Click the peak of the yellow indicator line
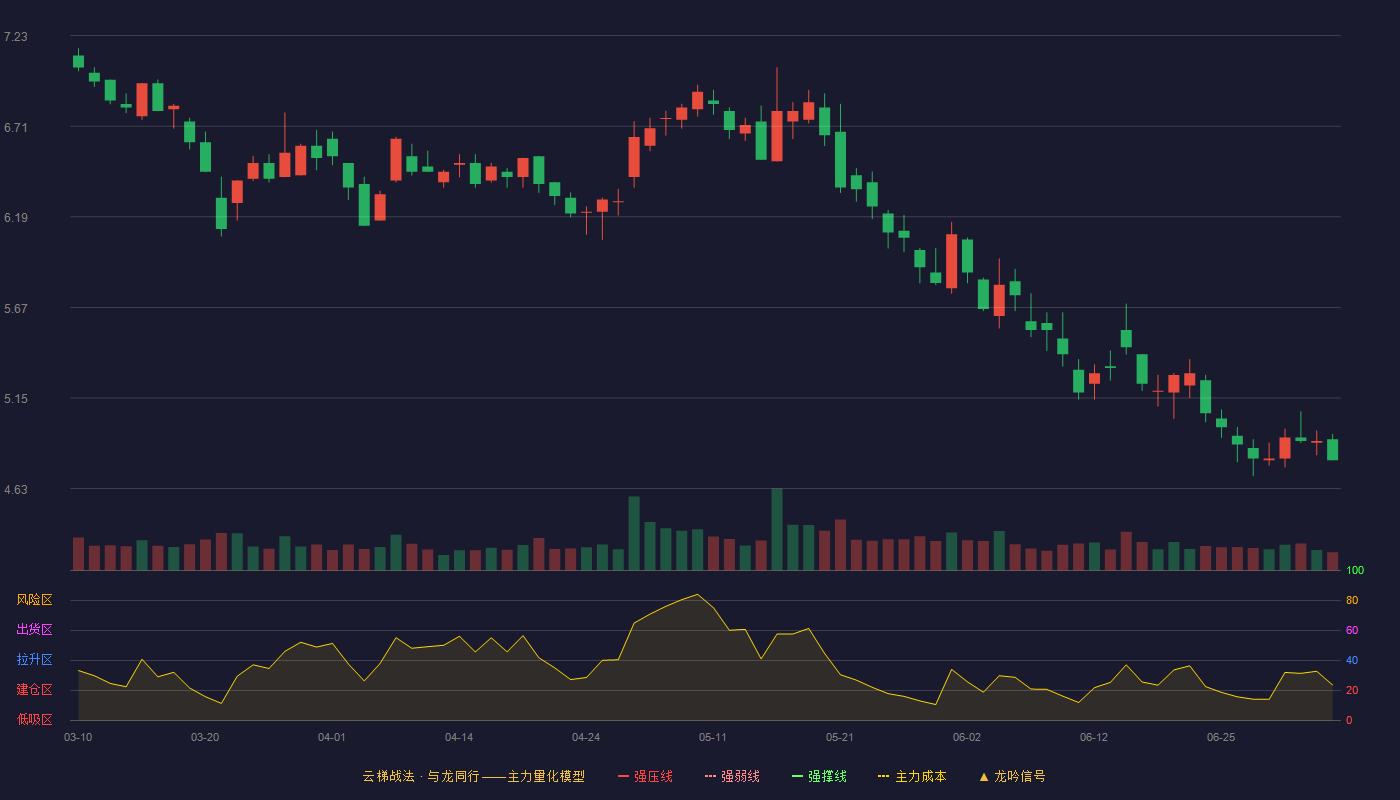 [697, 594]
